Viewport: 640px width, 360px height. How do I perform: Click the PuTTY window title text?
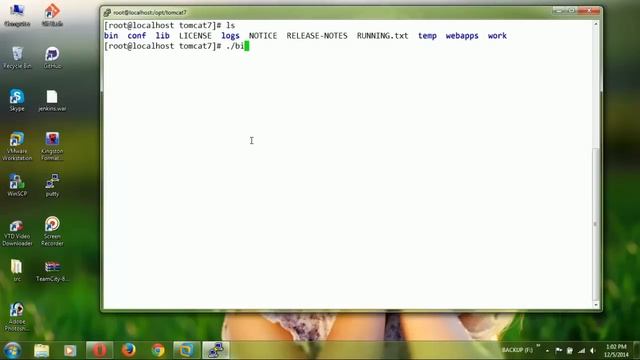(150, 13)
